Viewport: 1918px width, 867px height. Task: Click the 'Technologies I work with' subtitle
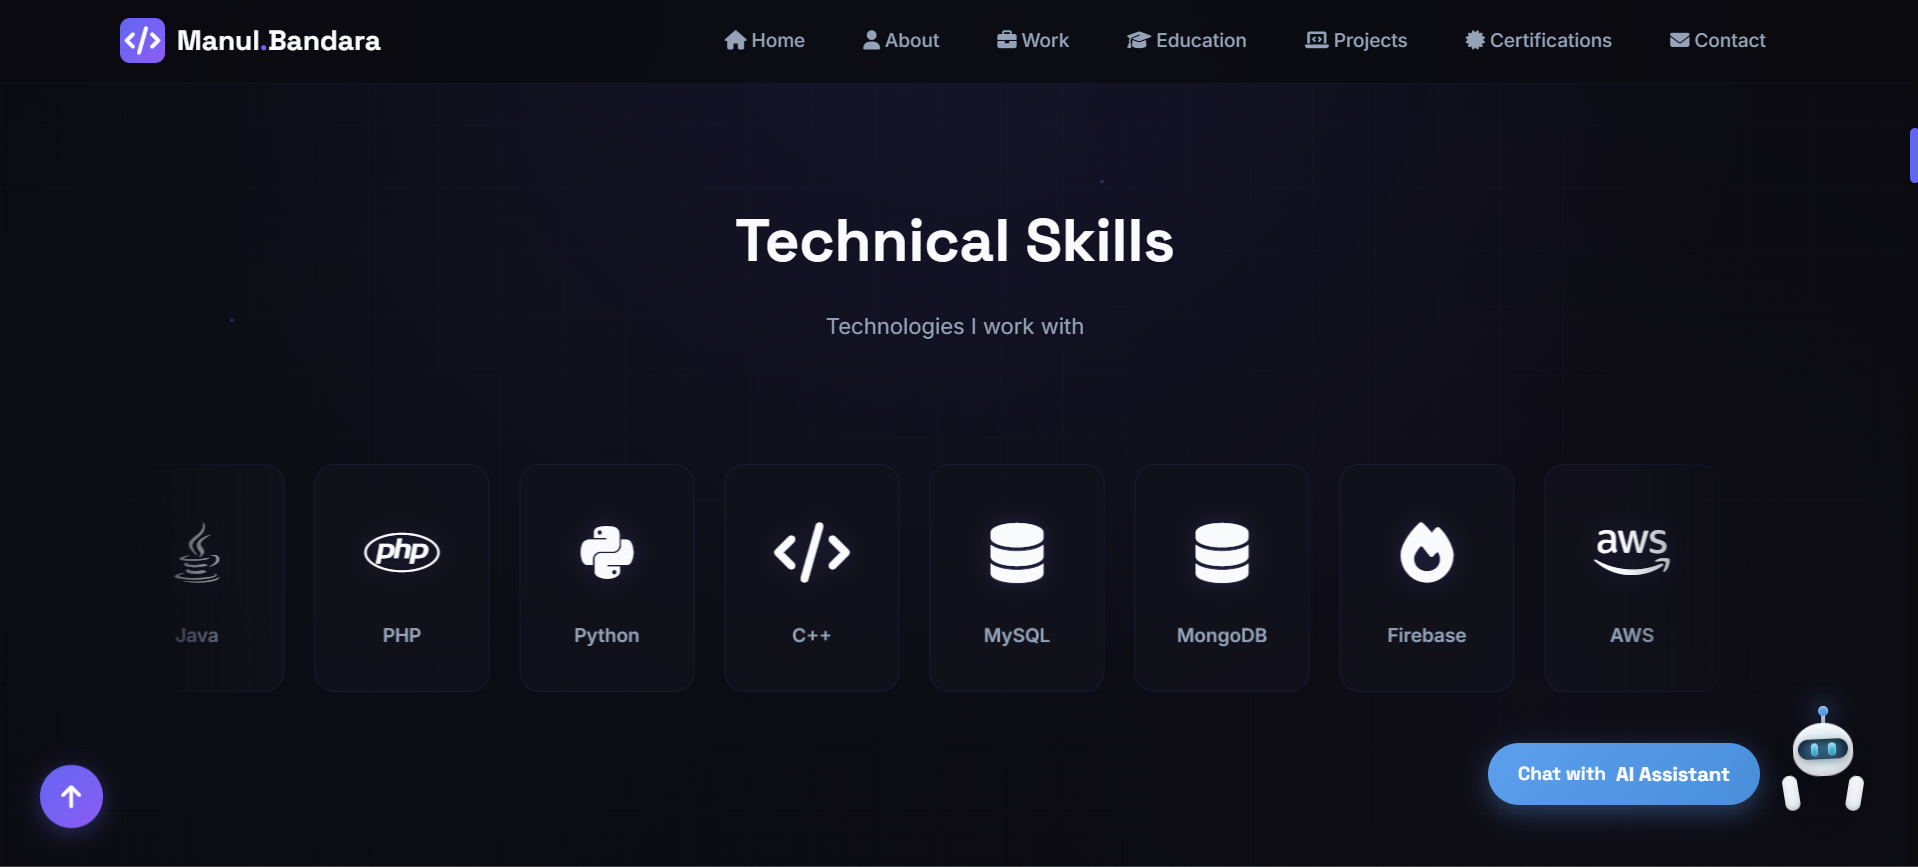tap(955, 326)
